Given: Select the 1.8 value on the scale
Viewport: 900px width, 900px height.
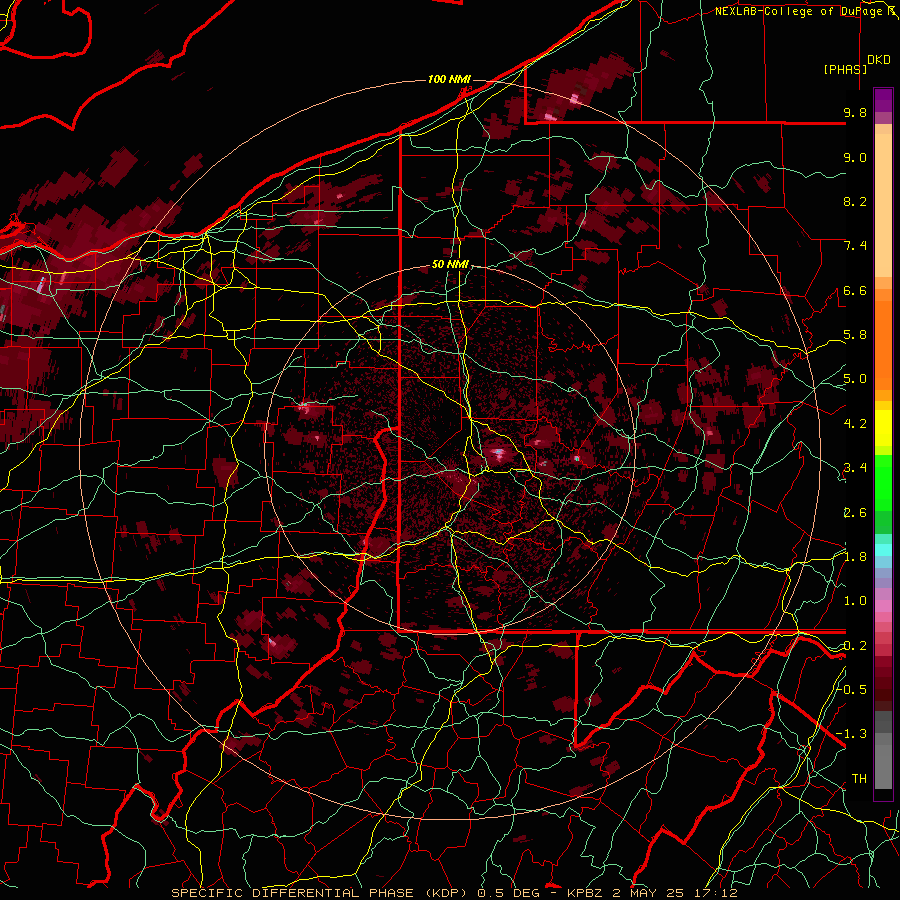Looking at the screenshot, I should click(855, 557).
